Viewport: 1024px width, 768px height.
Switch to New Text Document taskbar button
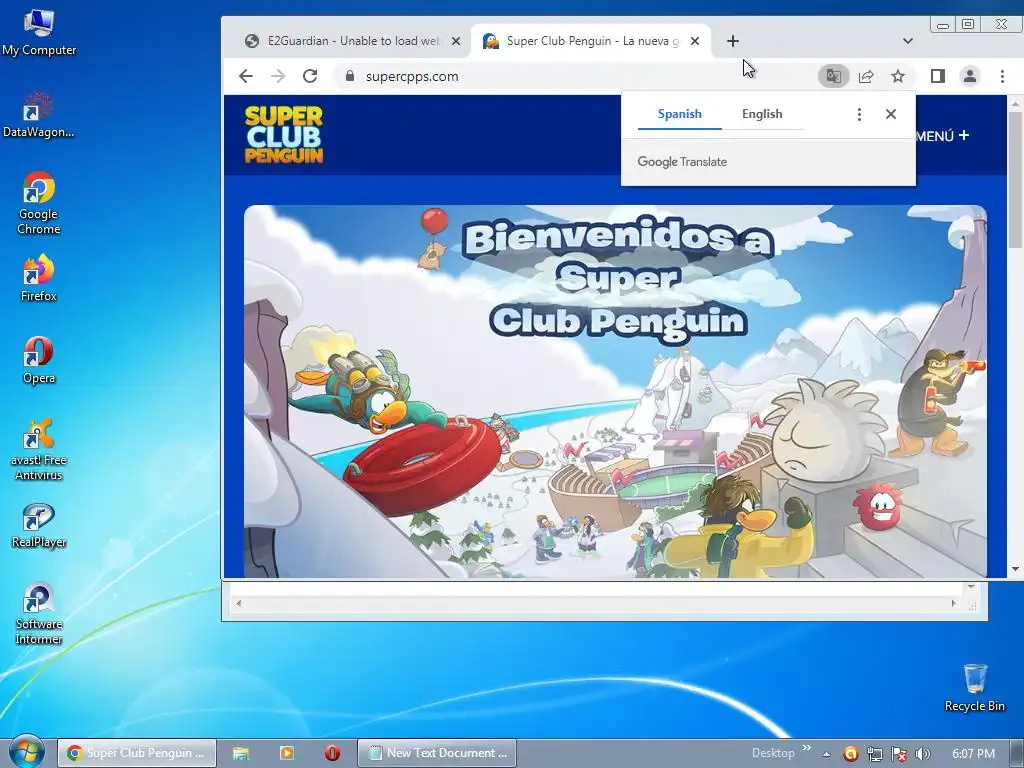pyautogui.click(x=437, y=753)
